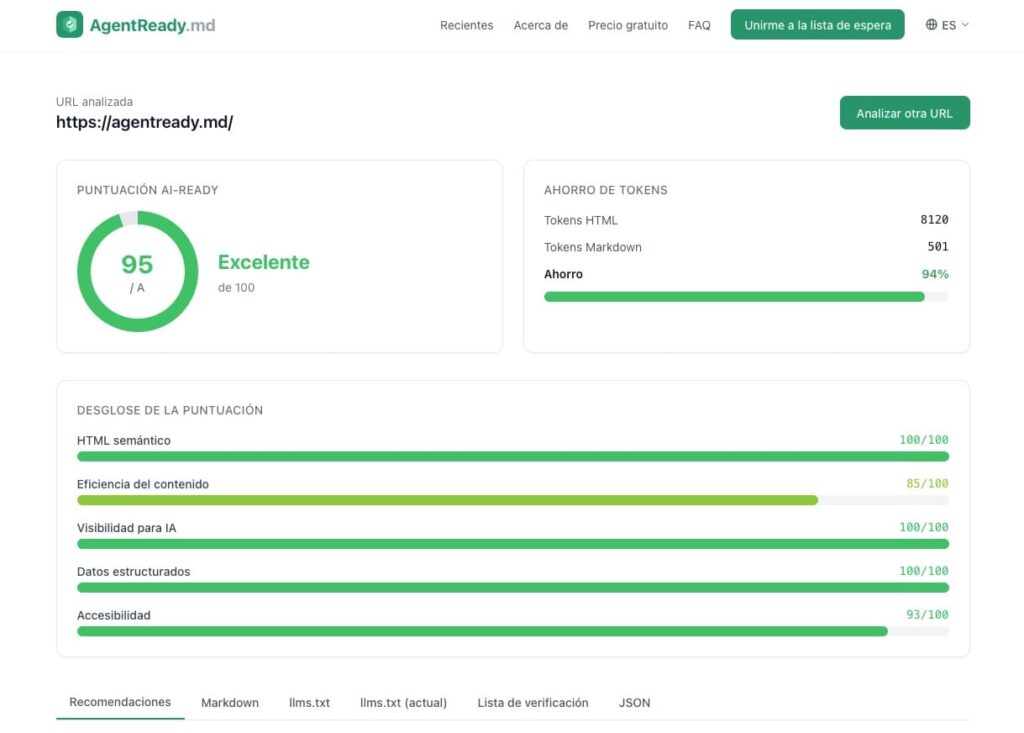Switch to the Markdown tab
1024x733 pixels.
[x=230, y=703]
